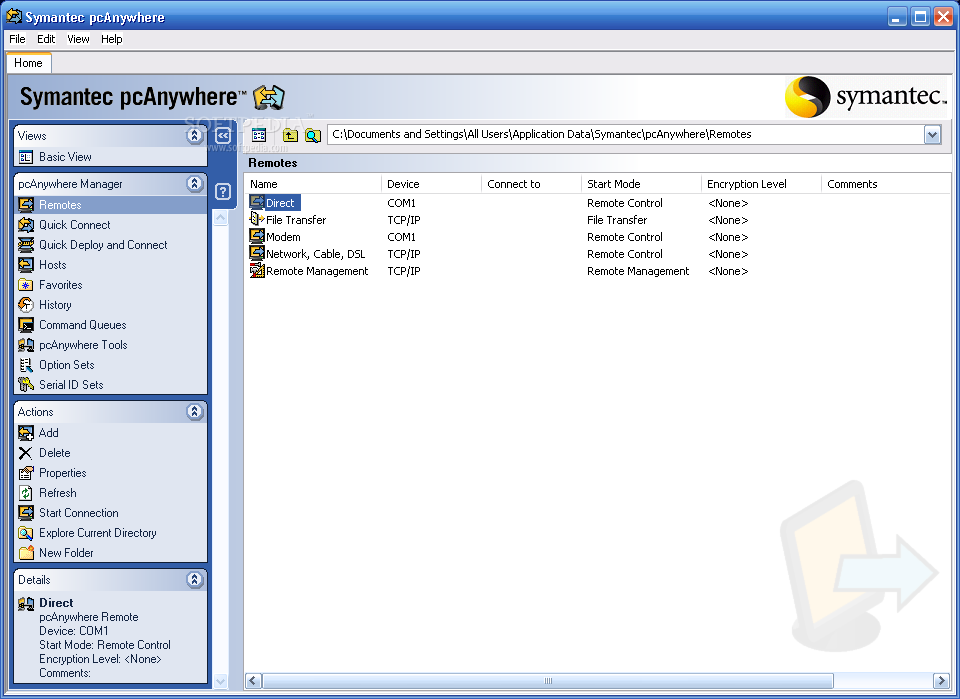
Task: Click the view style toolbar icon
Action: [x=259, y=135]
